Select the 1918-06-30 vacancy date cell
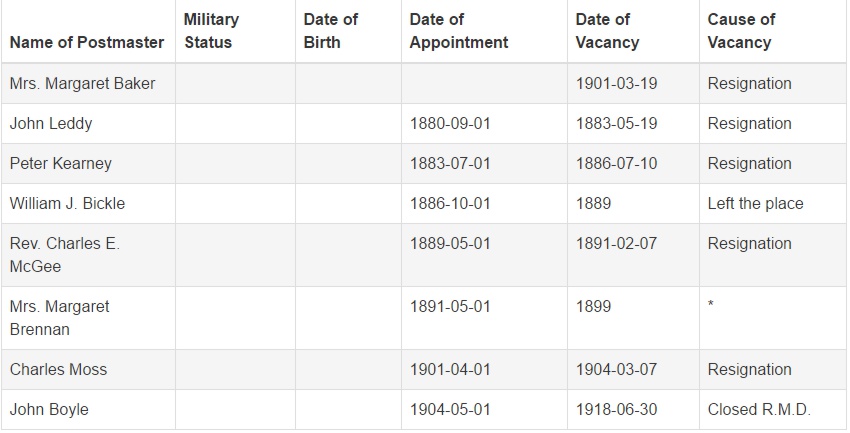 tap(616, 410)
